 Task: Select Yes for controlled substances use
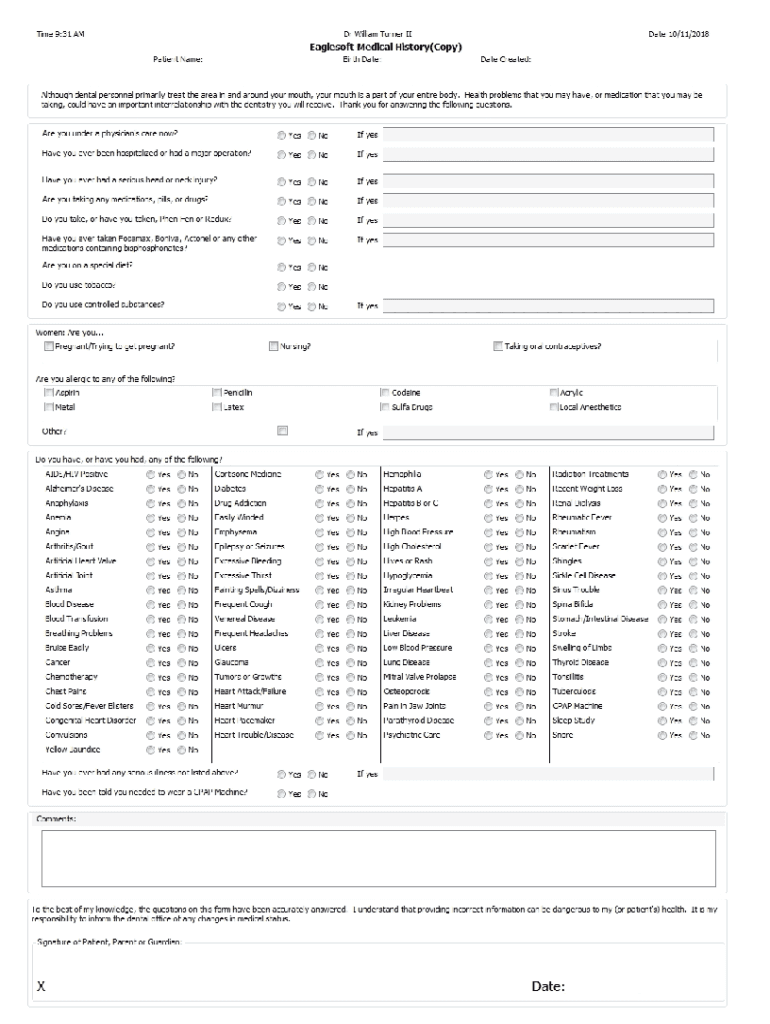(x=281, y=306)
